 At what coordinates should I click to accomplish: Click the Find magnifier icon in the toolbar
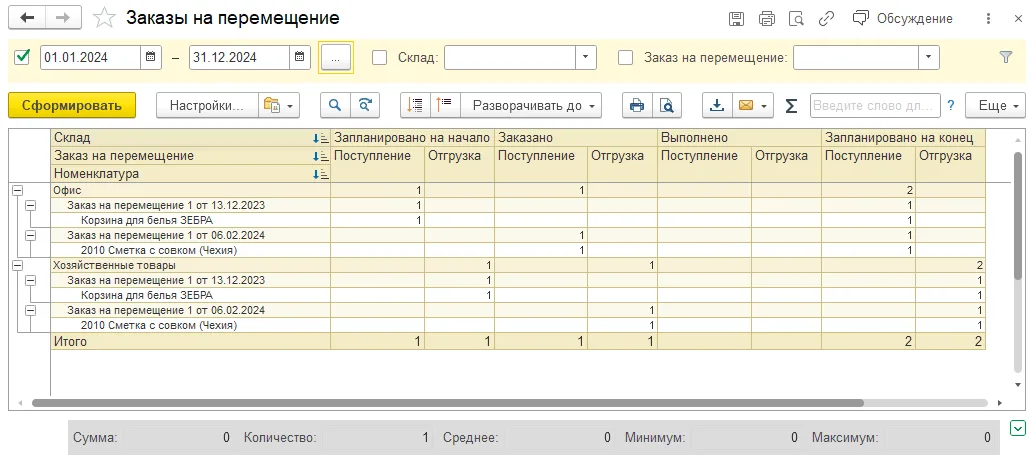pos(335,105)
